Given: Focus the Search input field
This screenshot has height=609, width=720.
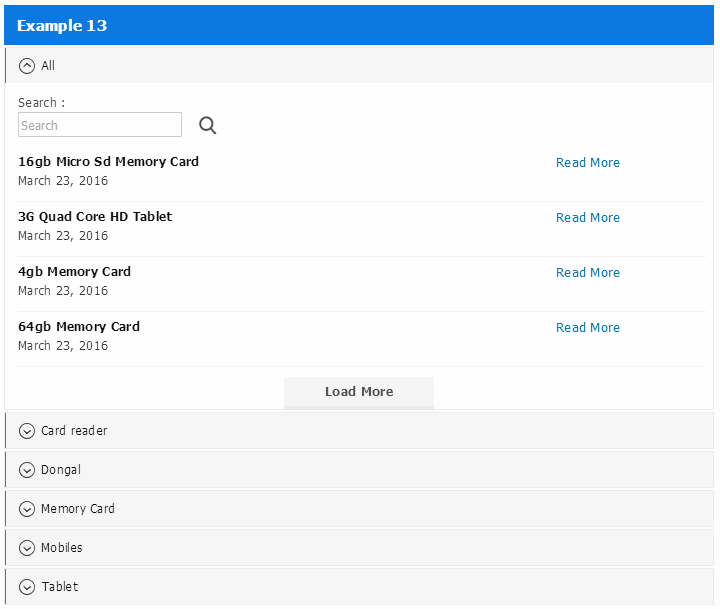Looking at the screenshot, I should click(100, 124).
